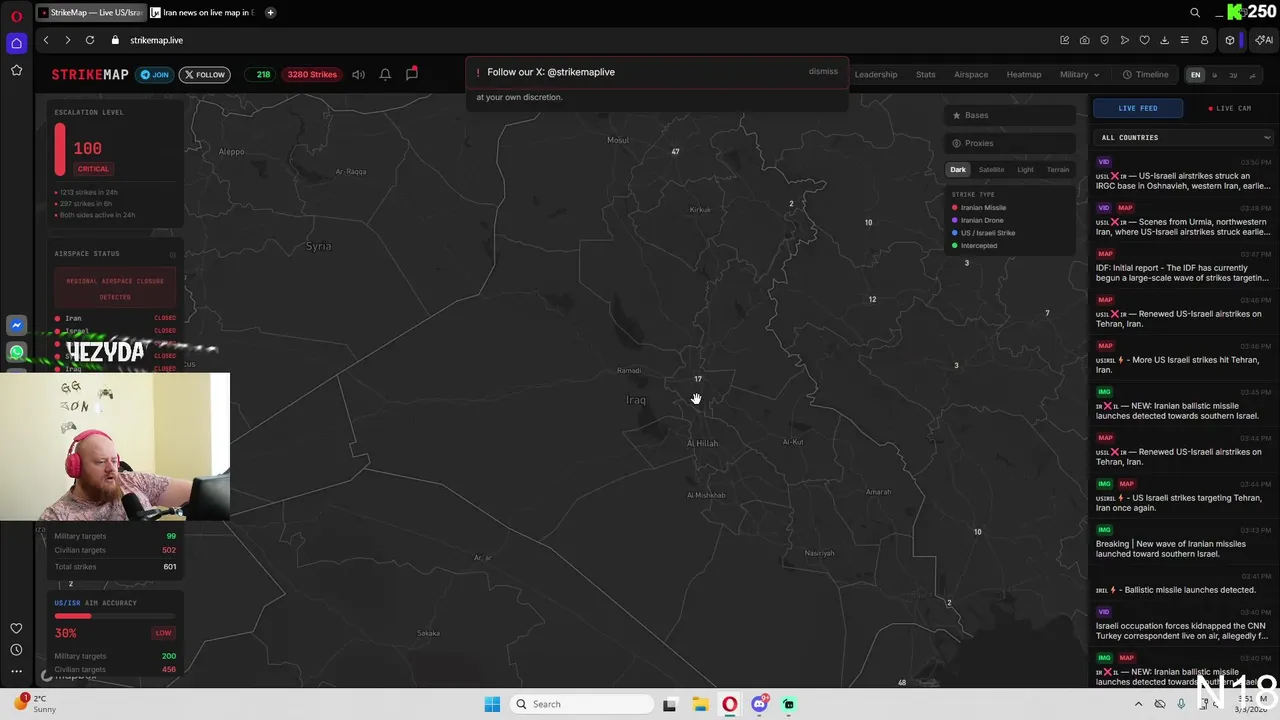Open the weather widget showing Sunny
Screen dimensions: 1280x720
[x=36, y=704]
